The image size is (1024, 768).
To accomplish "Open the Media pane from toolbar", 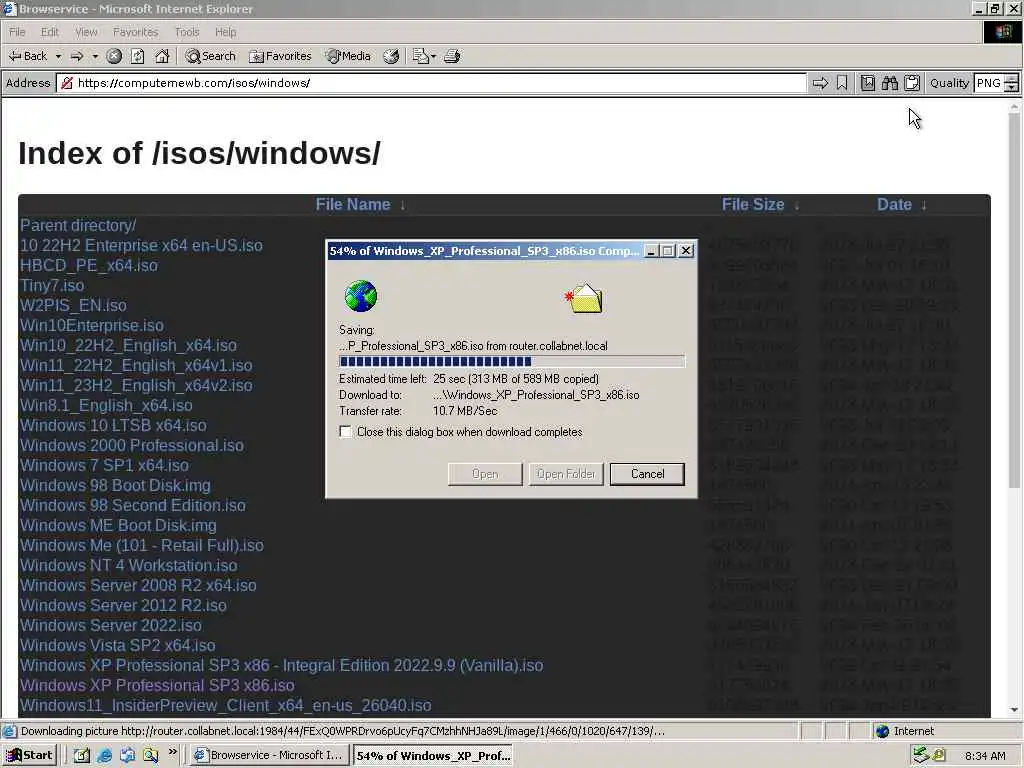I will (x=348, y=56).
